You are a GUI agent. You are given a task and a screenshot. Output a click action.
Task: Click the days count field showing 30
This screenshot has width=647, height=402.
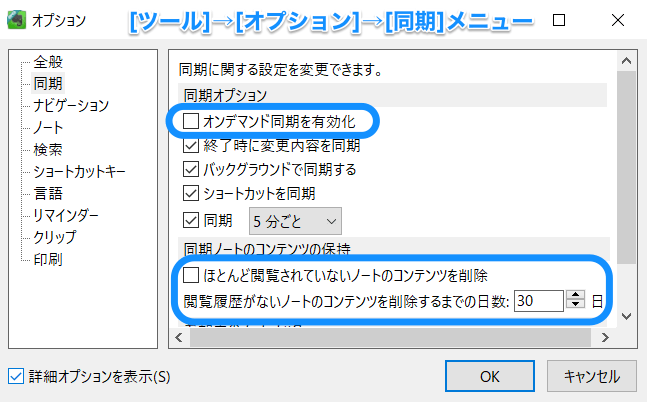(x=538, y=300)
